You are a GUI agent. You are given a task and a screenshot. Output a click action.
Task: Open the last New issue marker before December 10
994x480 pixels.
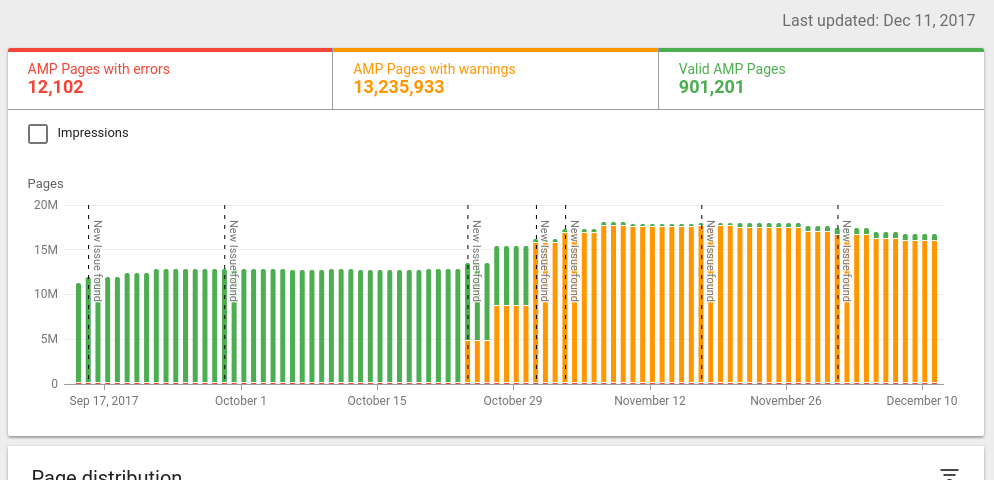tap(845, 260)
